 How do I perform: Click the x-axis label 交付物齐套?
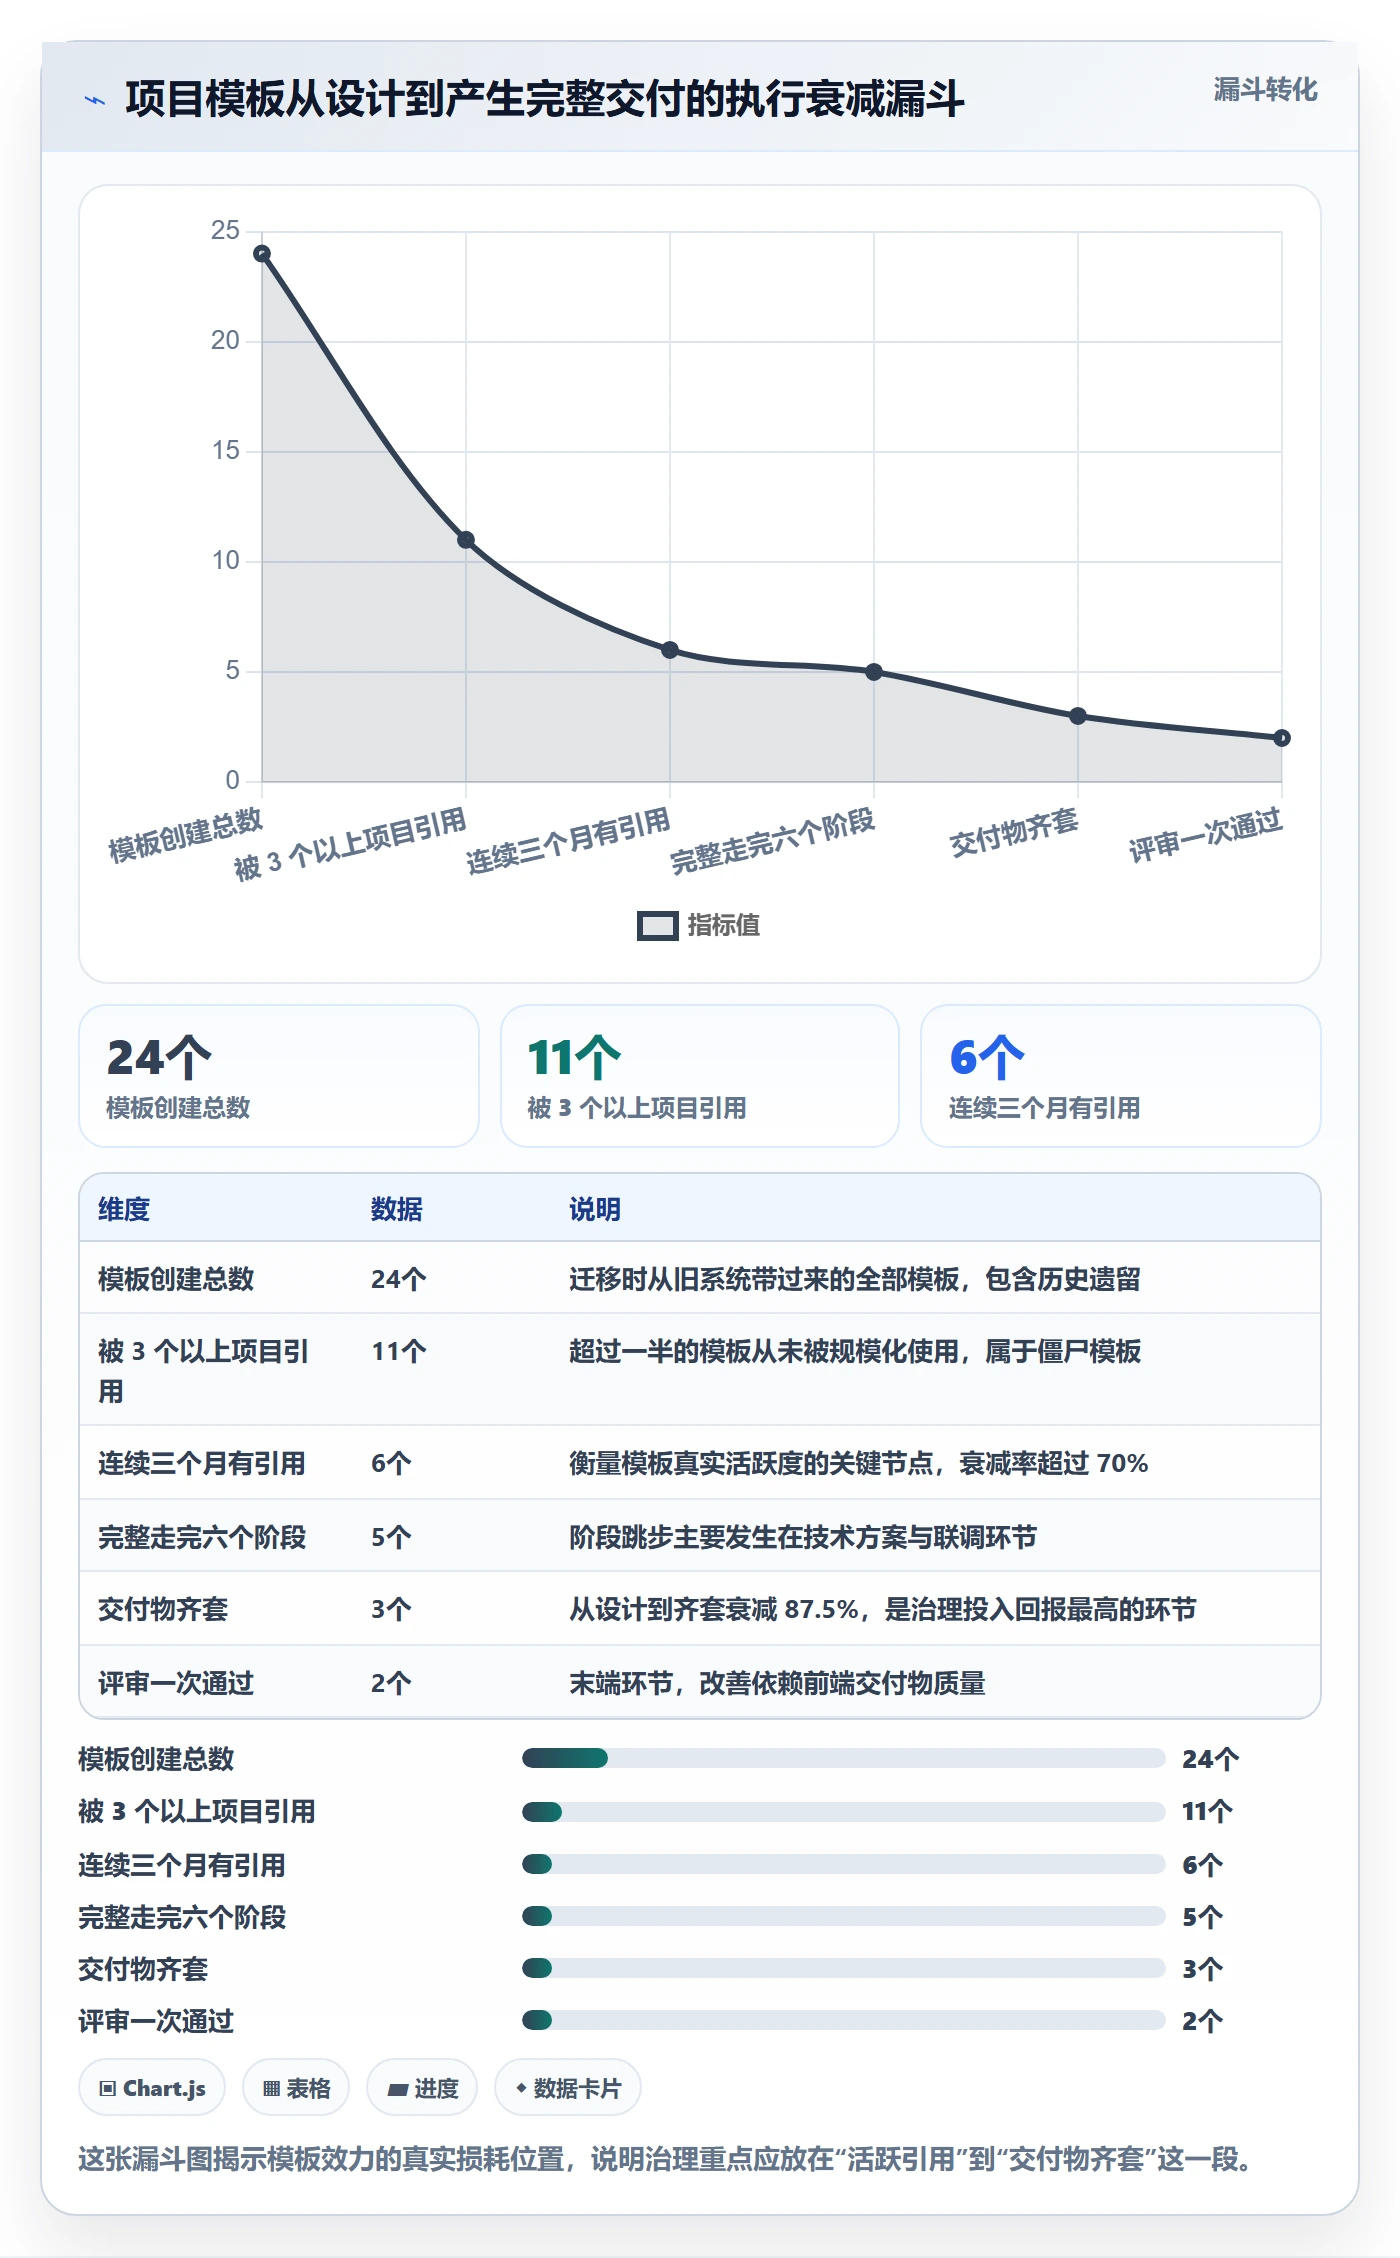pos(1014,833)
